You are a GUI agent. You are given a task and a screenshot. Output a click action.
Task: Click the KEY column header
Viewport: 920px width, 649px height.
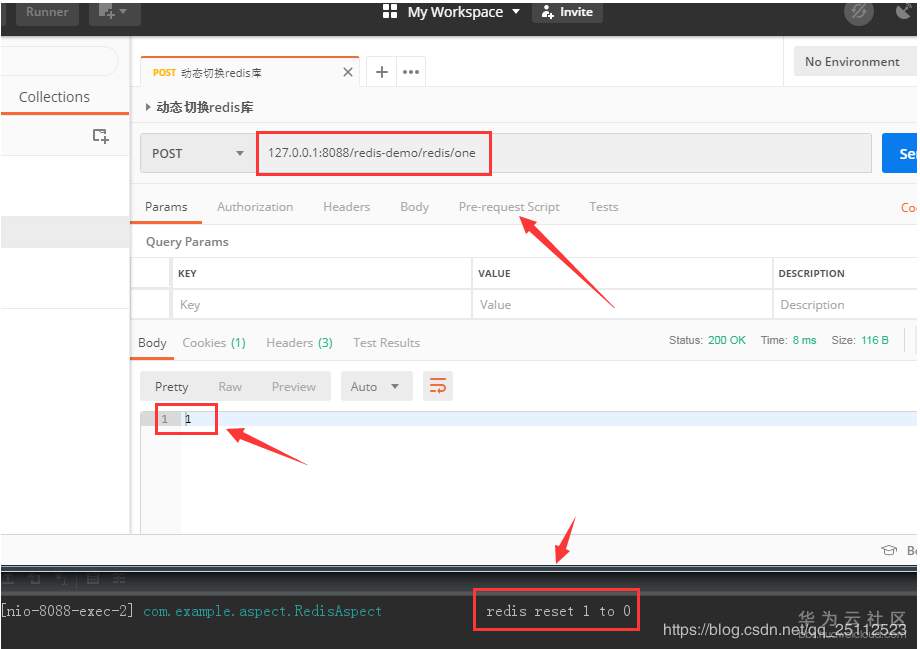[187, 273]
